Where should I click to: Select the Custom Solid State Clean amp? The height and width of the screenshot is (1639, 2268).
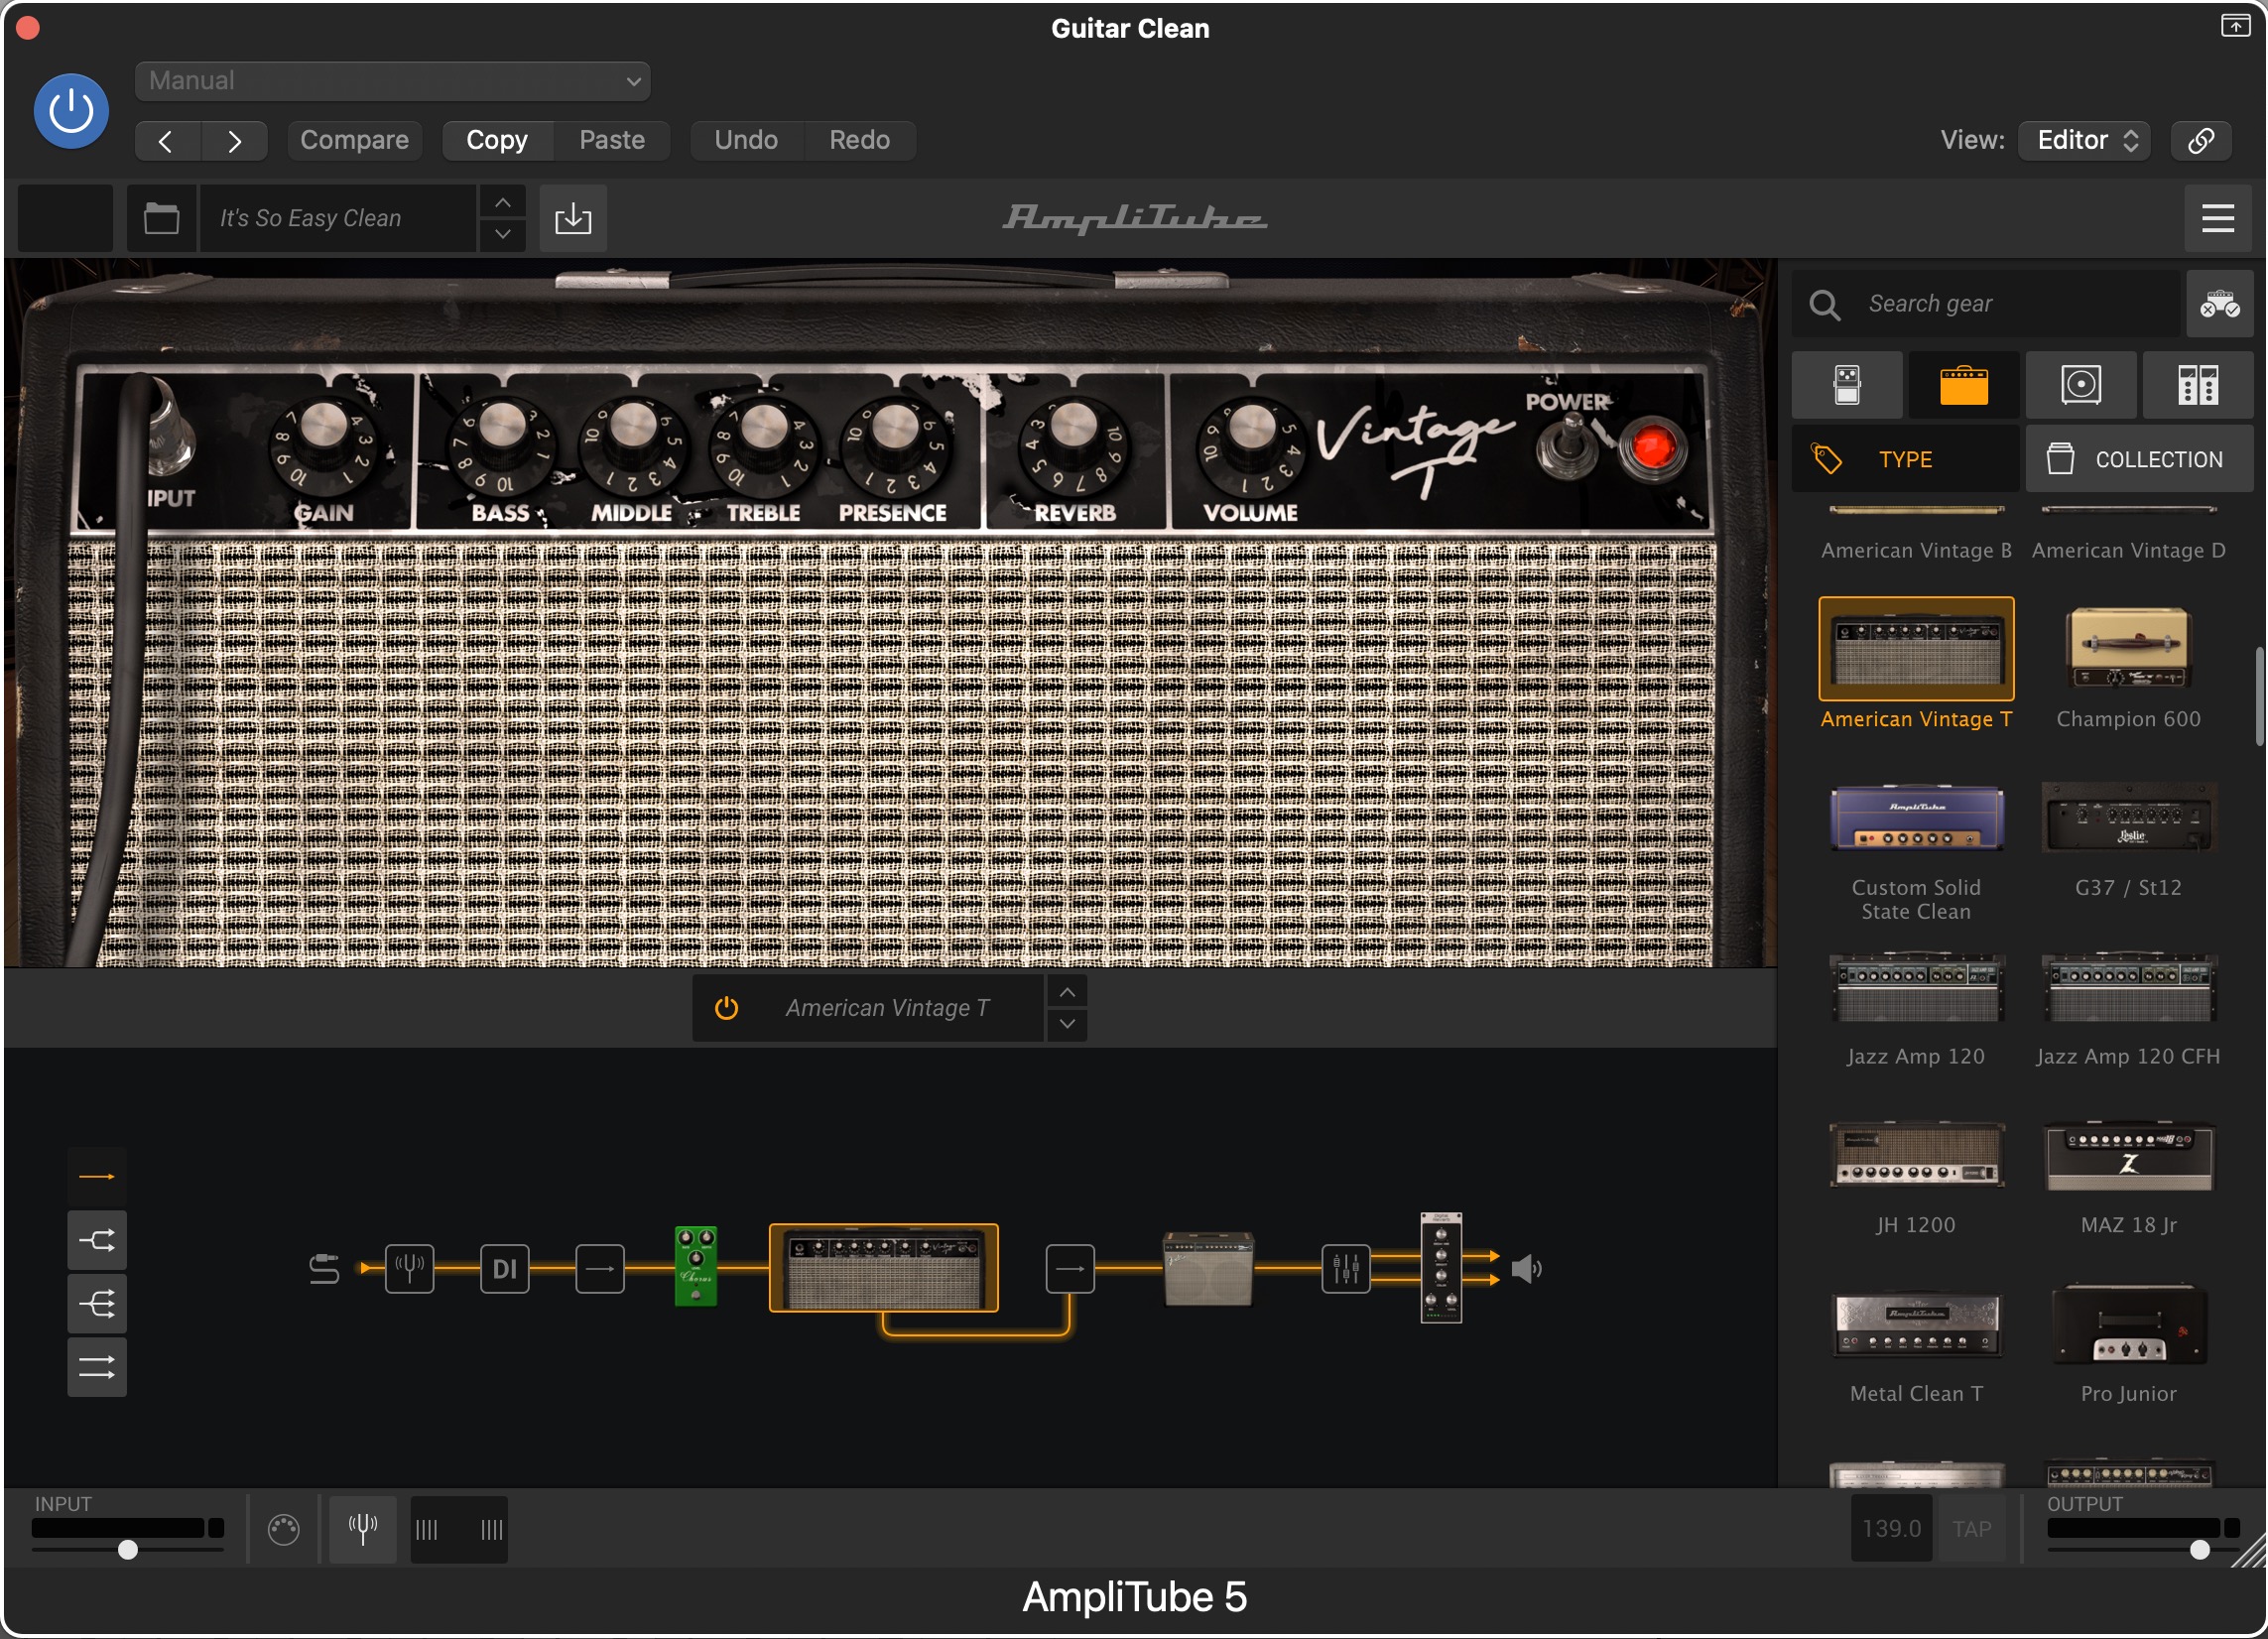point(1916,818)
